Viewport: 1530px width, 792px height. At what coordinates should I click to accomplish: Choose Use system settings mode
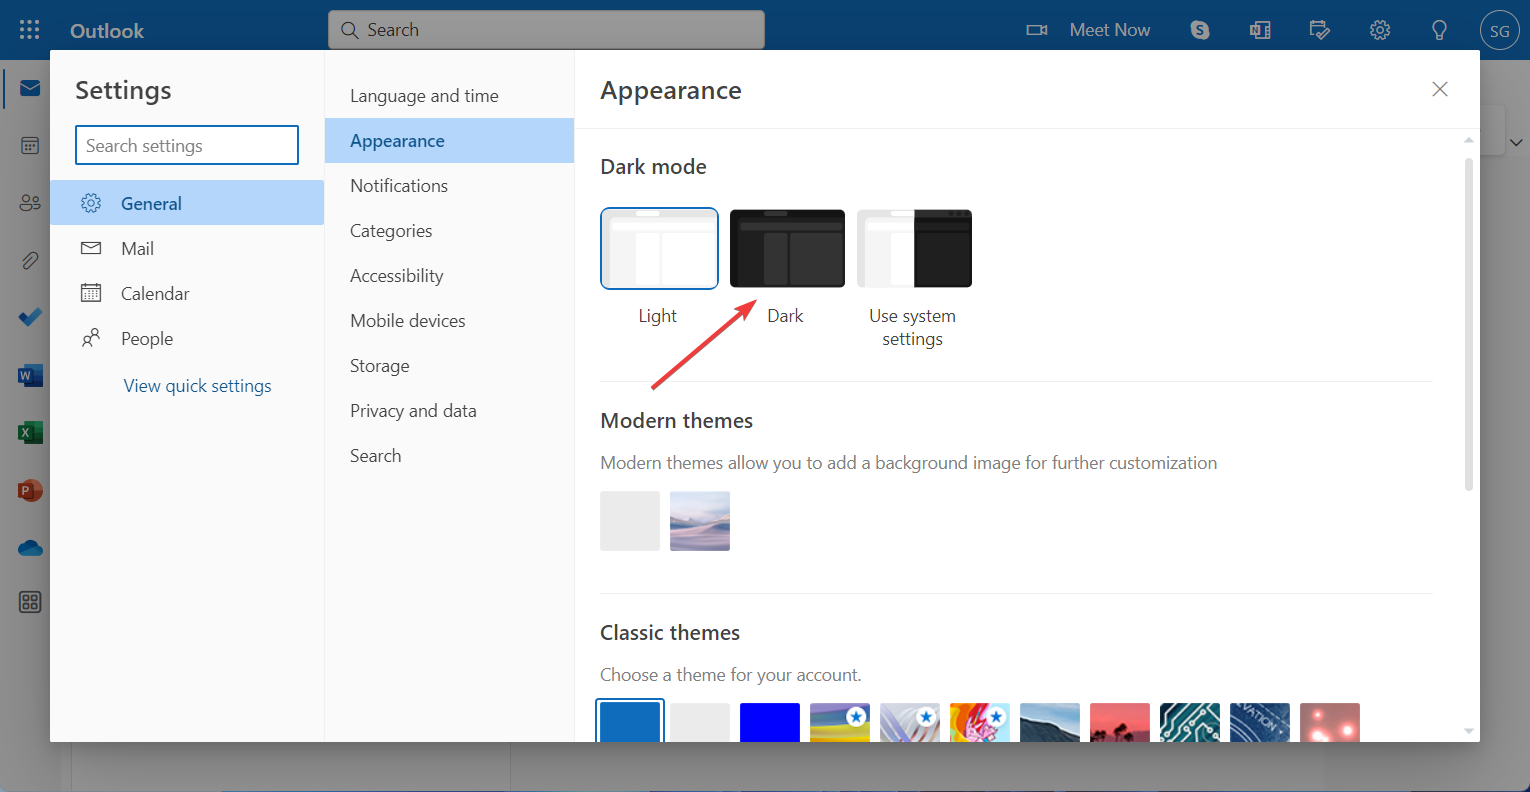coord(914,248)
